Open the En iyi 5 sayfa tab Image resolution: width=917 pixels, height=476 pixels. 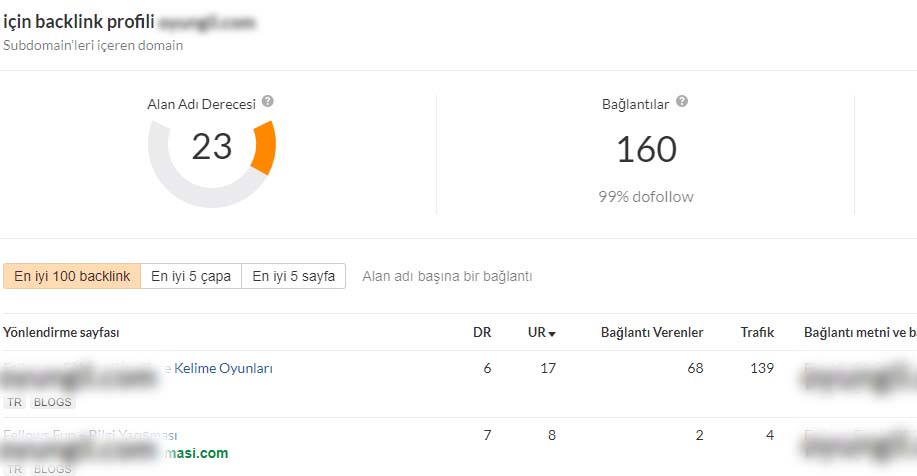coord(294,276)
